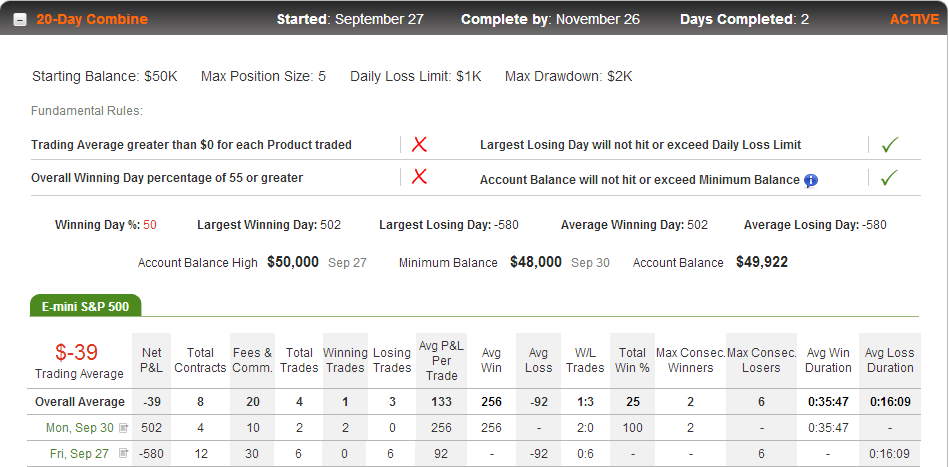Click the Minimum Balance info icon
949x467 pixels.
[811, 180]
